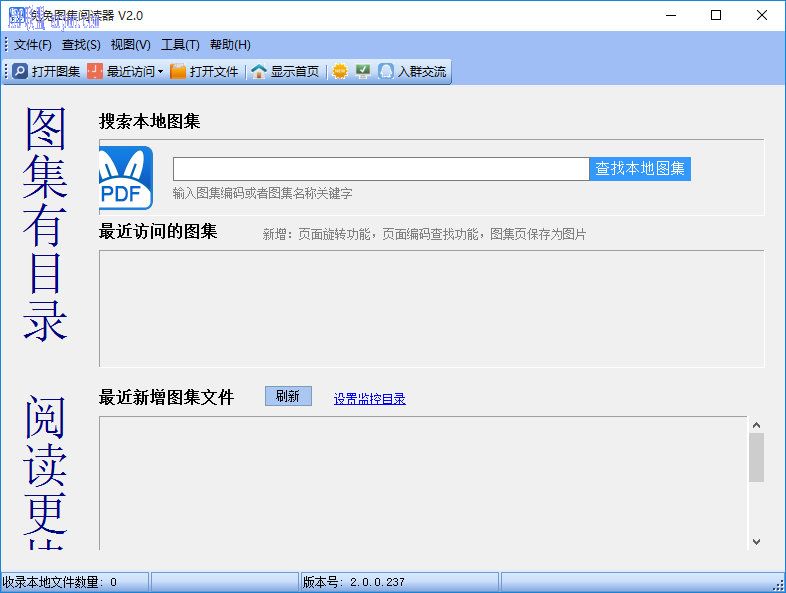
Task: Click the green checkmark monitor icon
Action: [363, 72]
